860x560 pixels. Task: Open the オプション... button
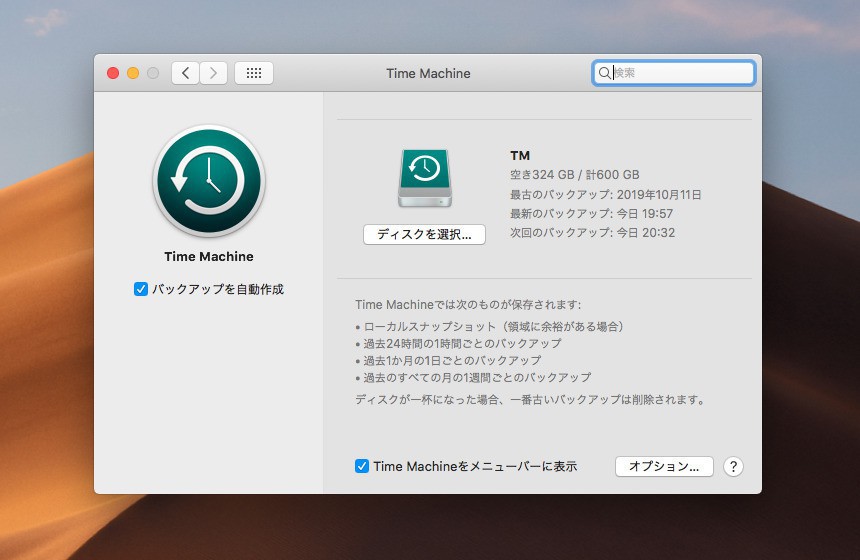[x=664, y=466]
